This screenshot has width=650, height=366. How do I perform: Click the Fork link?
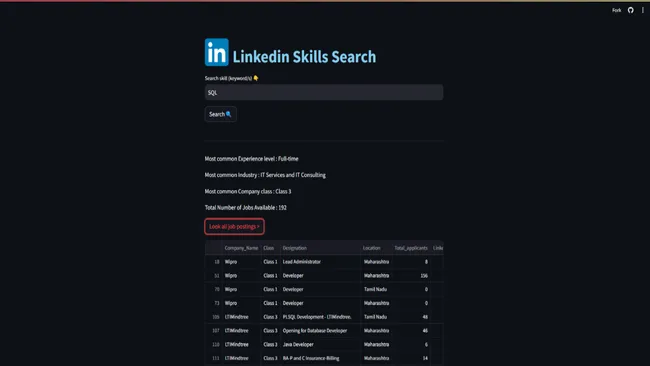point(616,10)
